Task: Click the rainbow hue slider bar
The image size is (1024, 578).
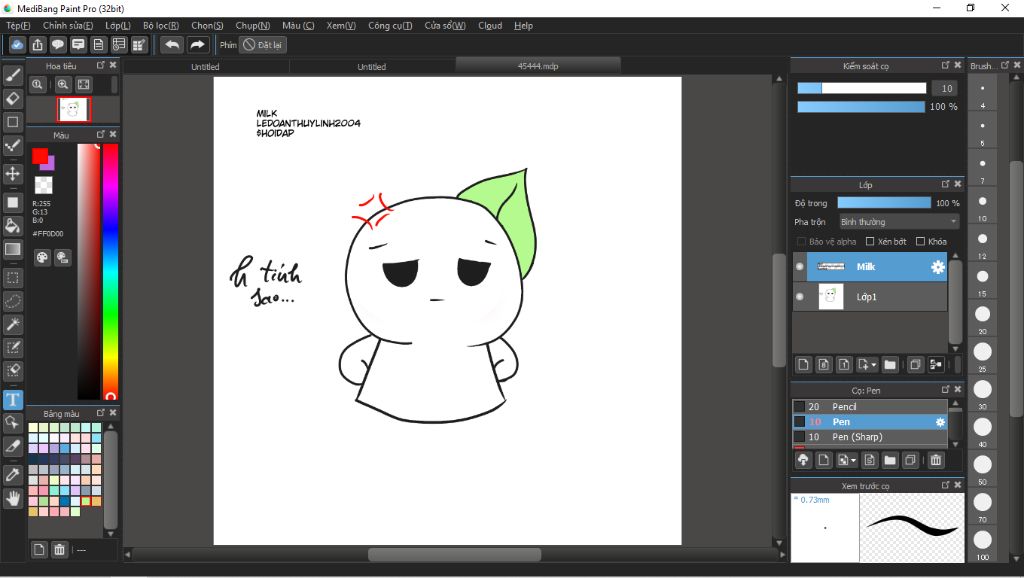Action: pos(110,270)
